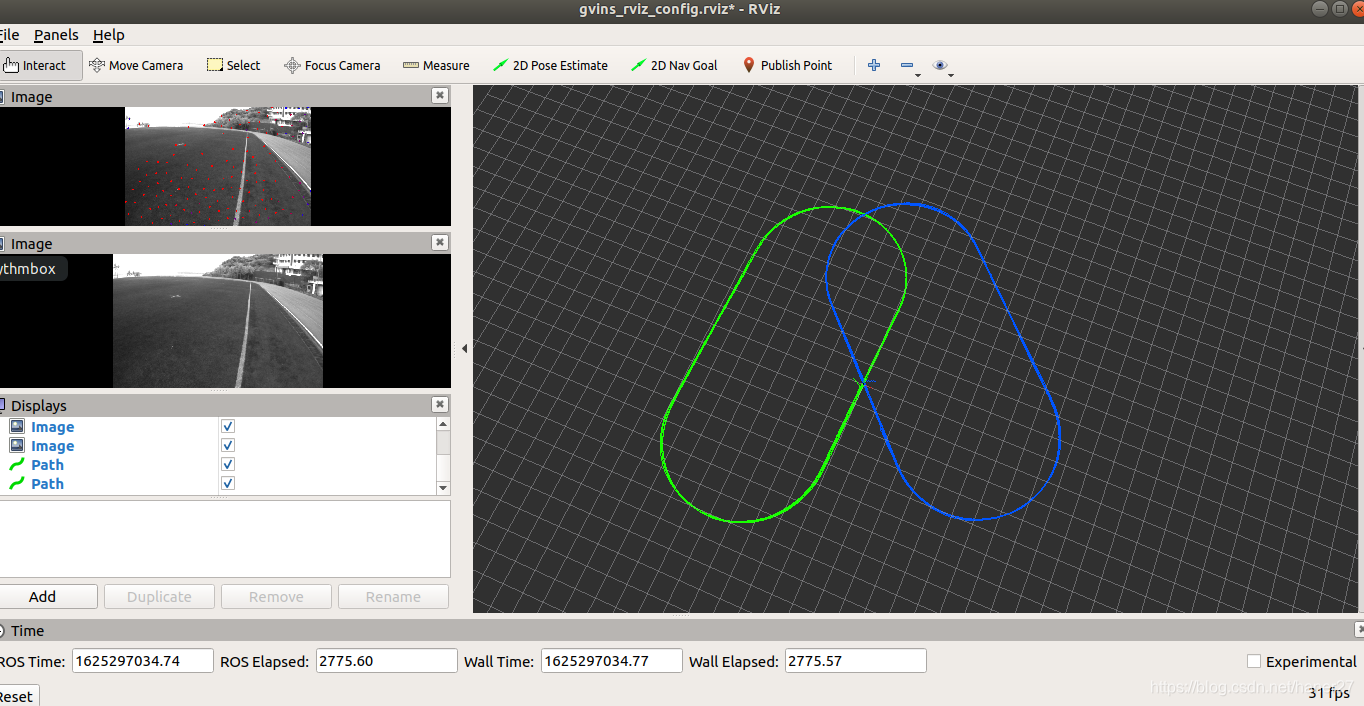Click the '31 fps' status text

[x=1329, y=692]
